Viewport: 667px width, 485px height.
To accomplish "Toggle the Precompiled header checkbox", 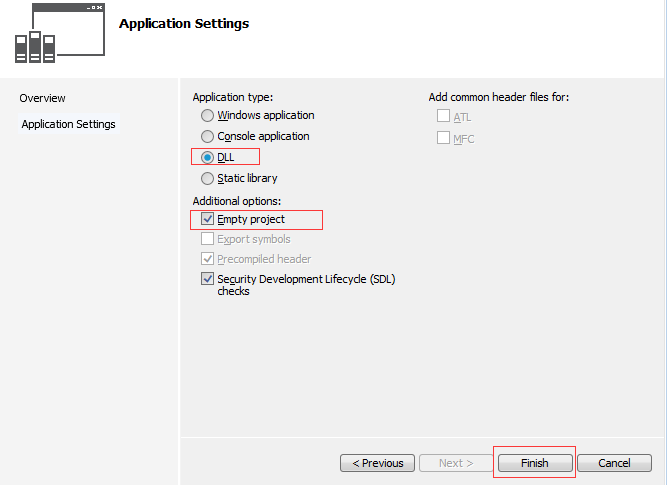I will tap(208, 259).
